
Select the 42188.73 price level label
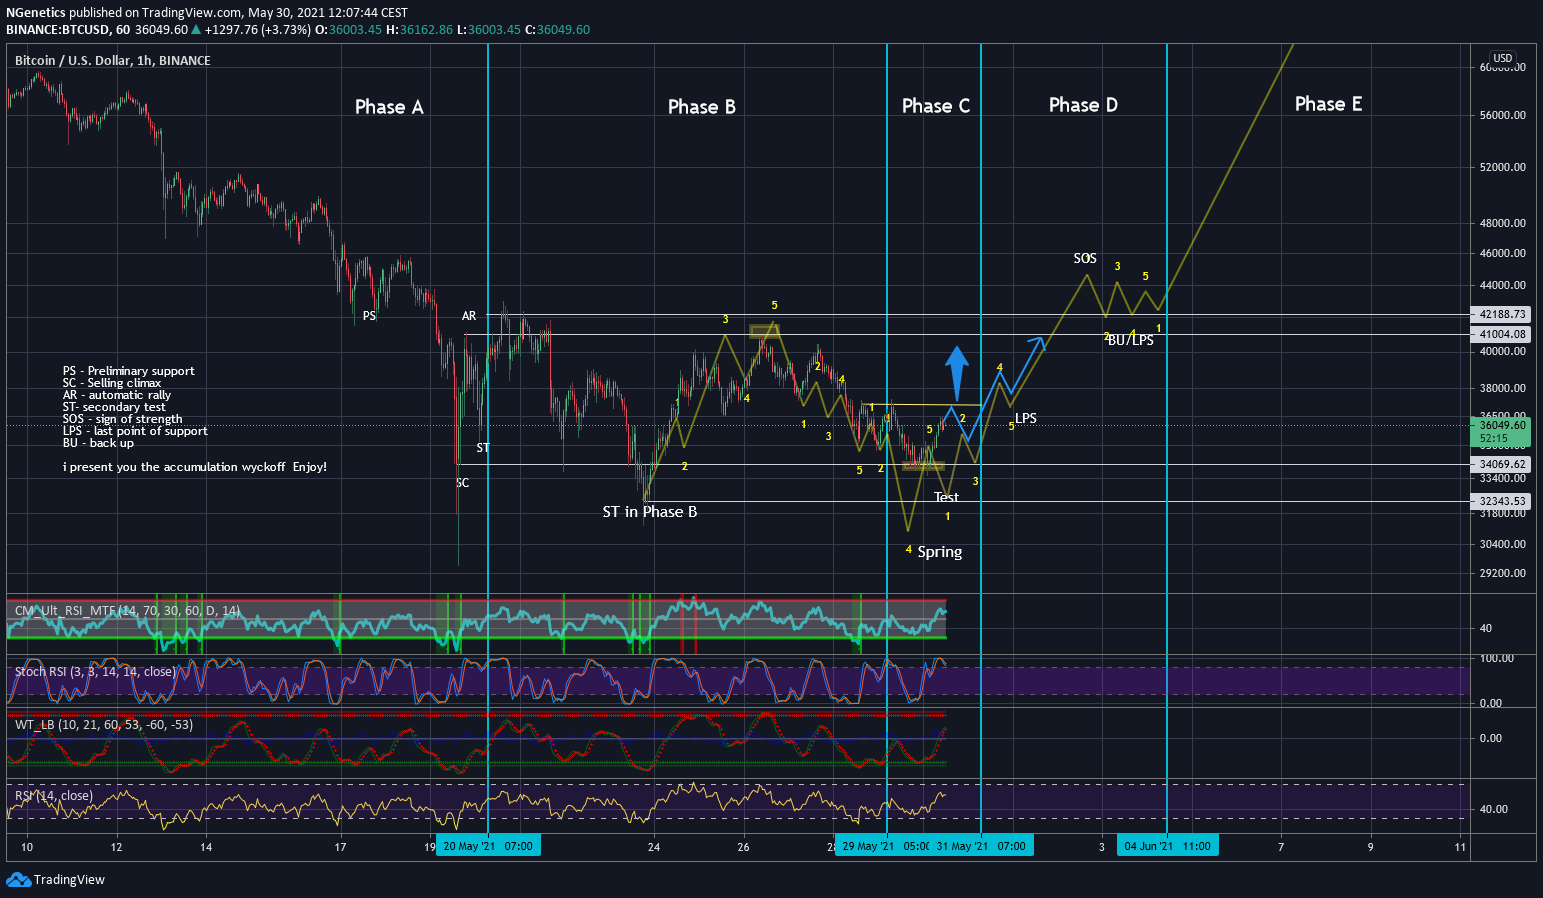coord(1502,314)
